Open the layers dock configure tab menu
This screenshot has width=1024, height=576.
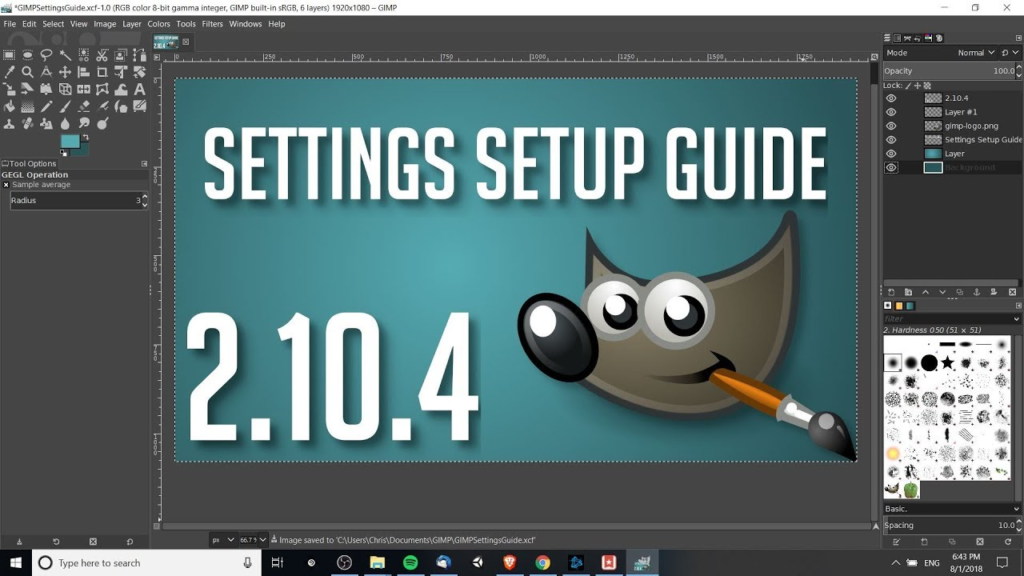[1018, 38]
